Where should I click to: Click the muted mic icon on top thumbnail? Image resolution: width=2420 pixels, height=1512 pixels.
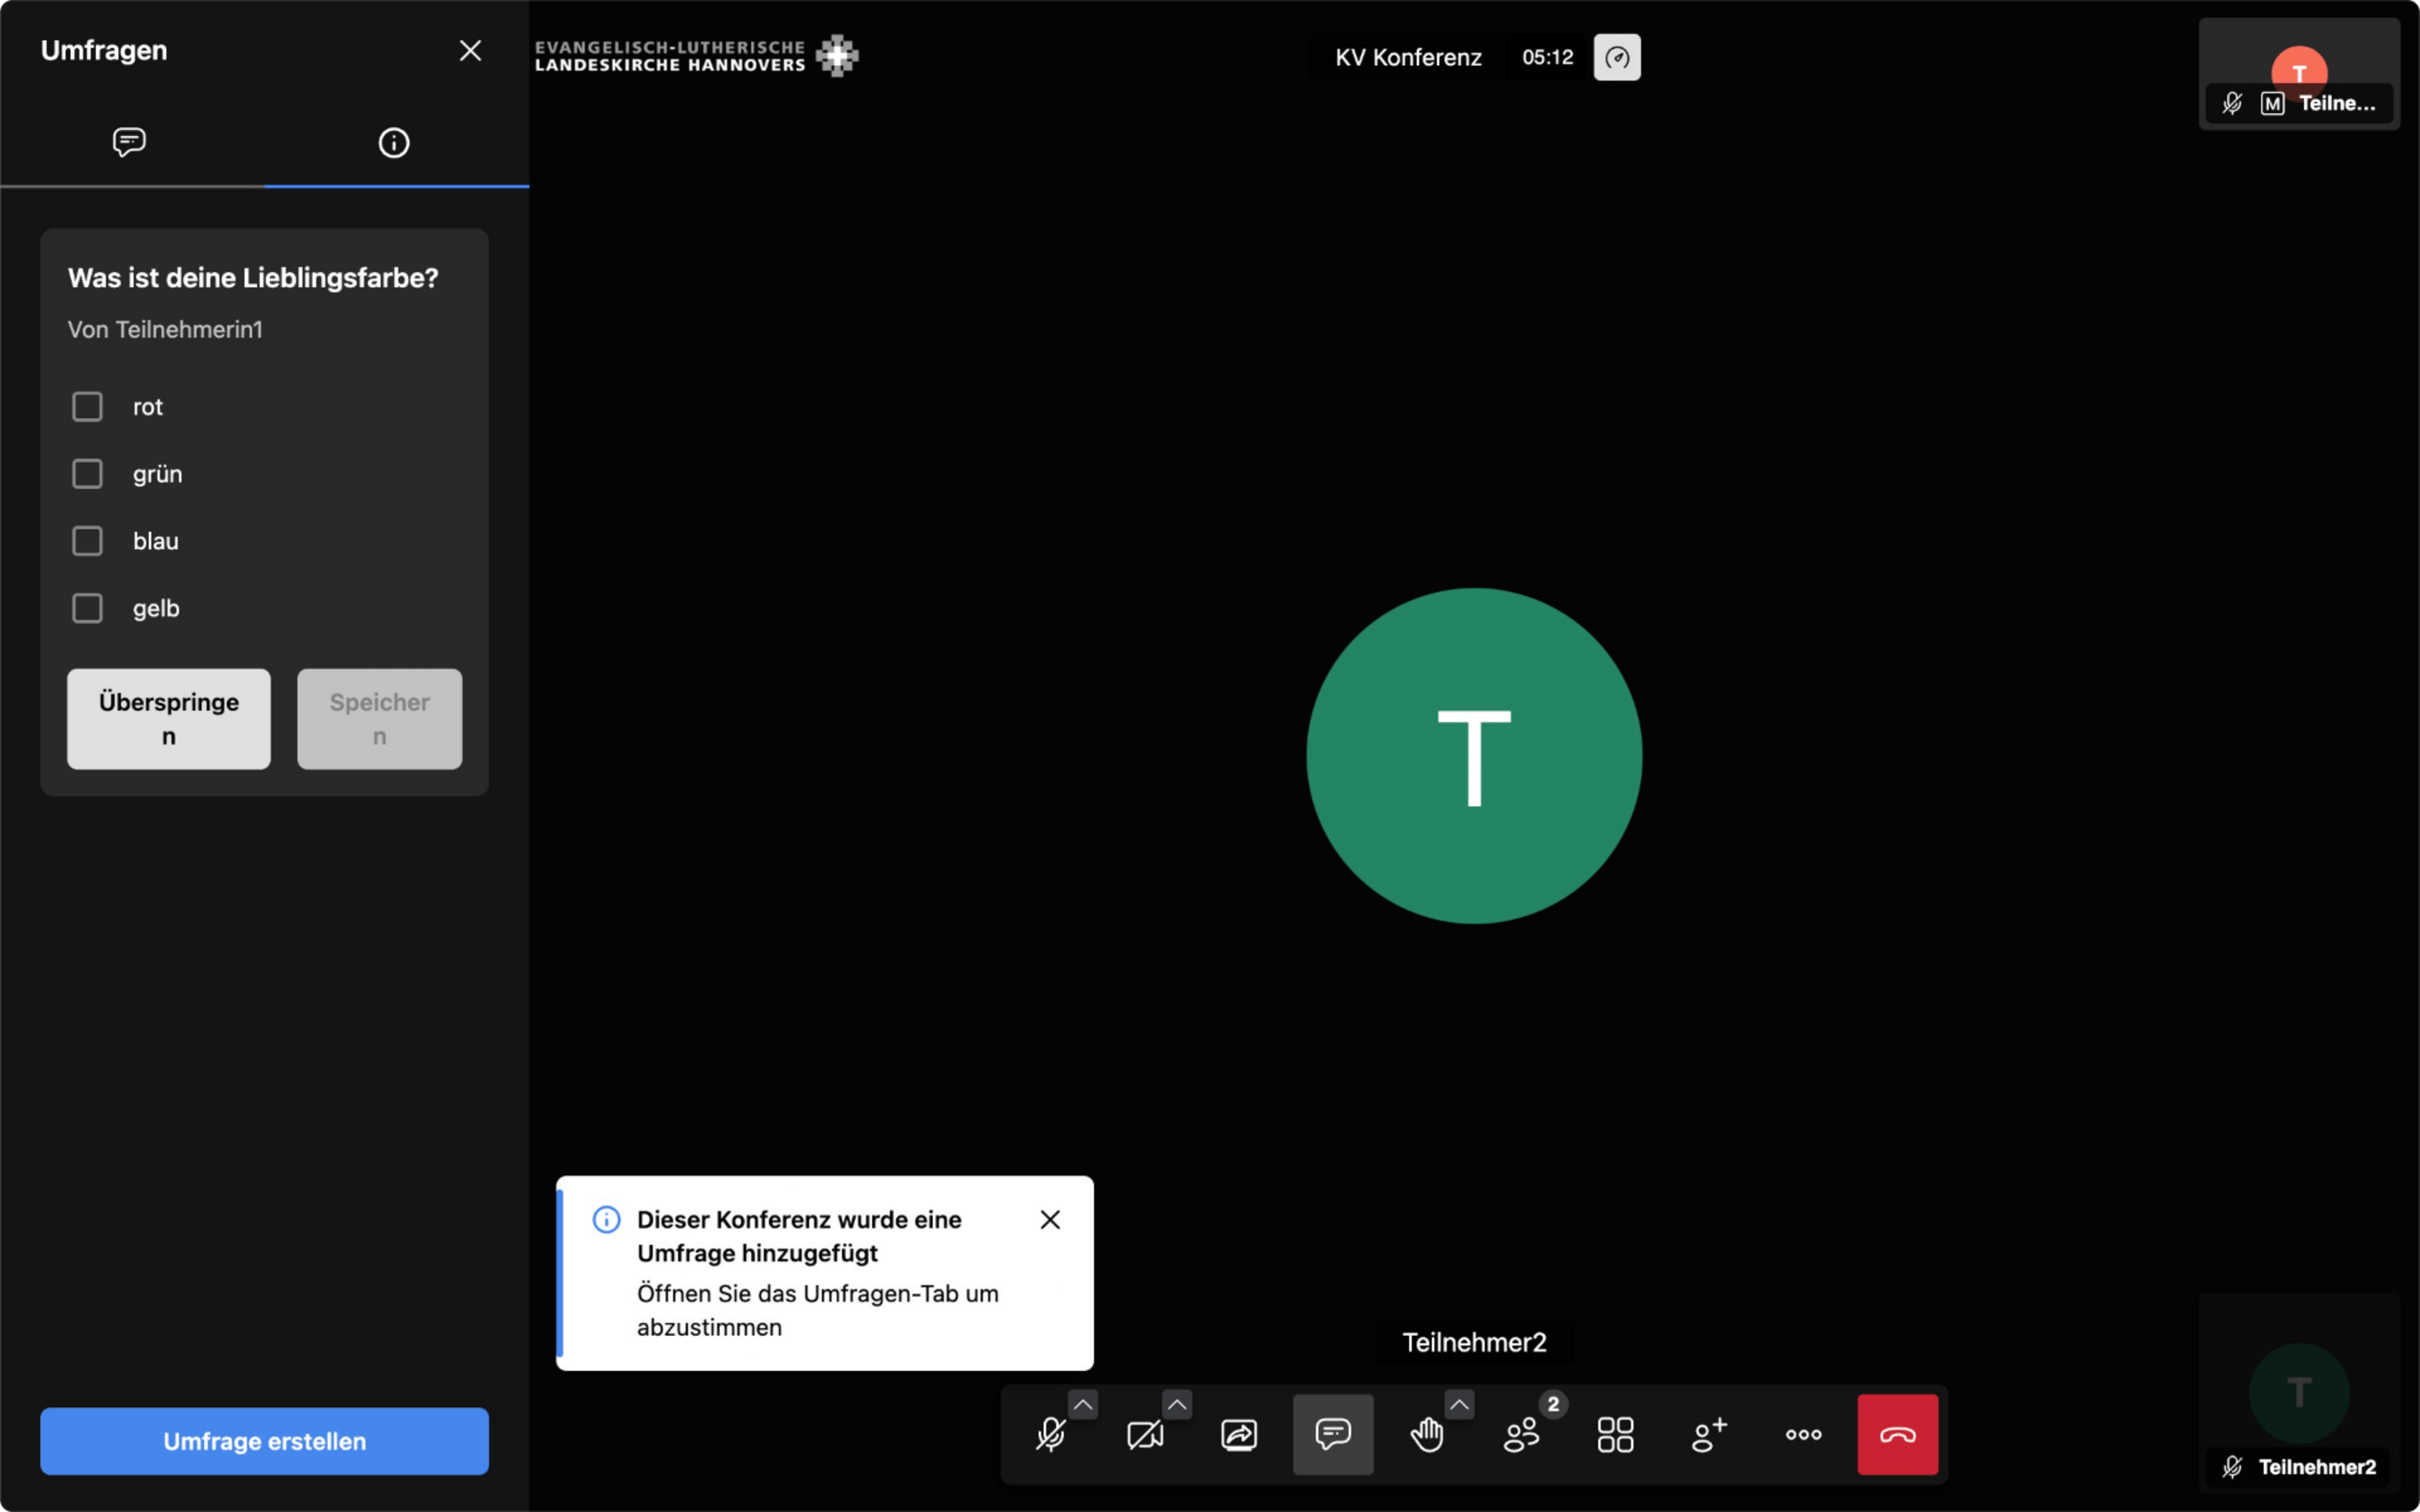tap(2232, 103)
